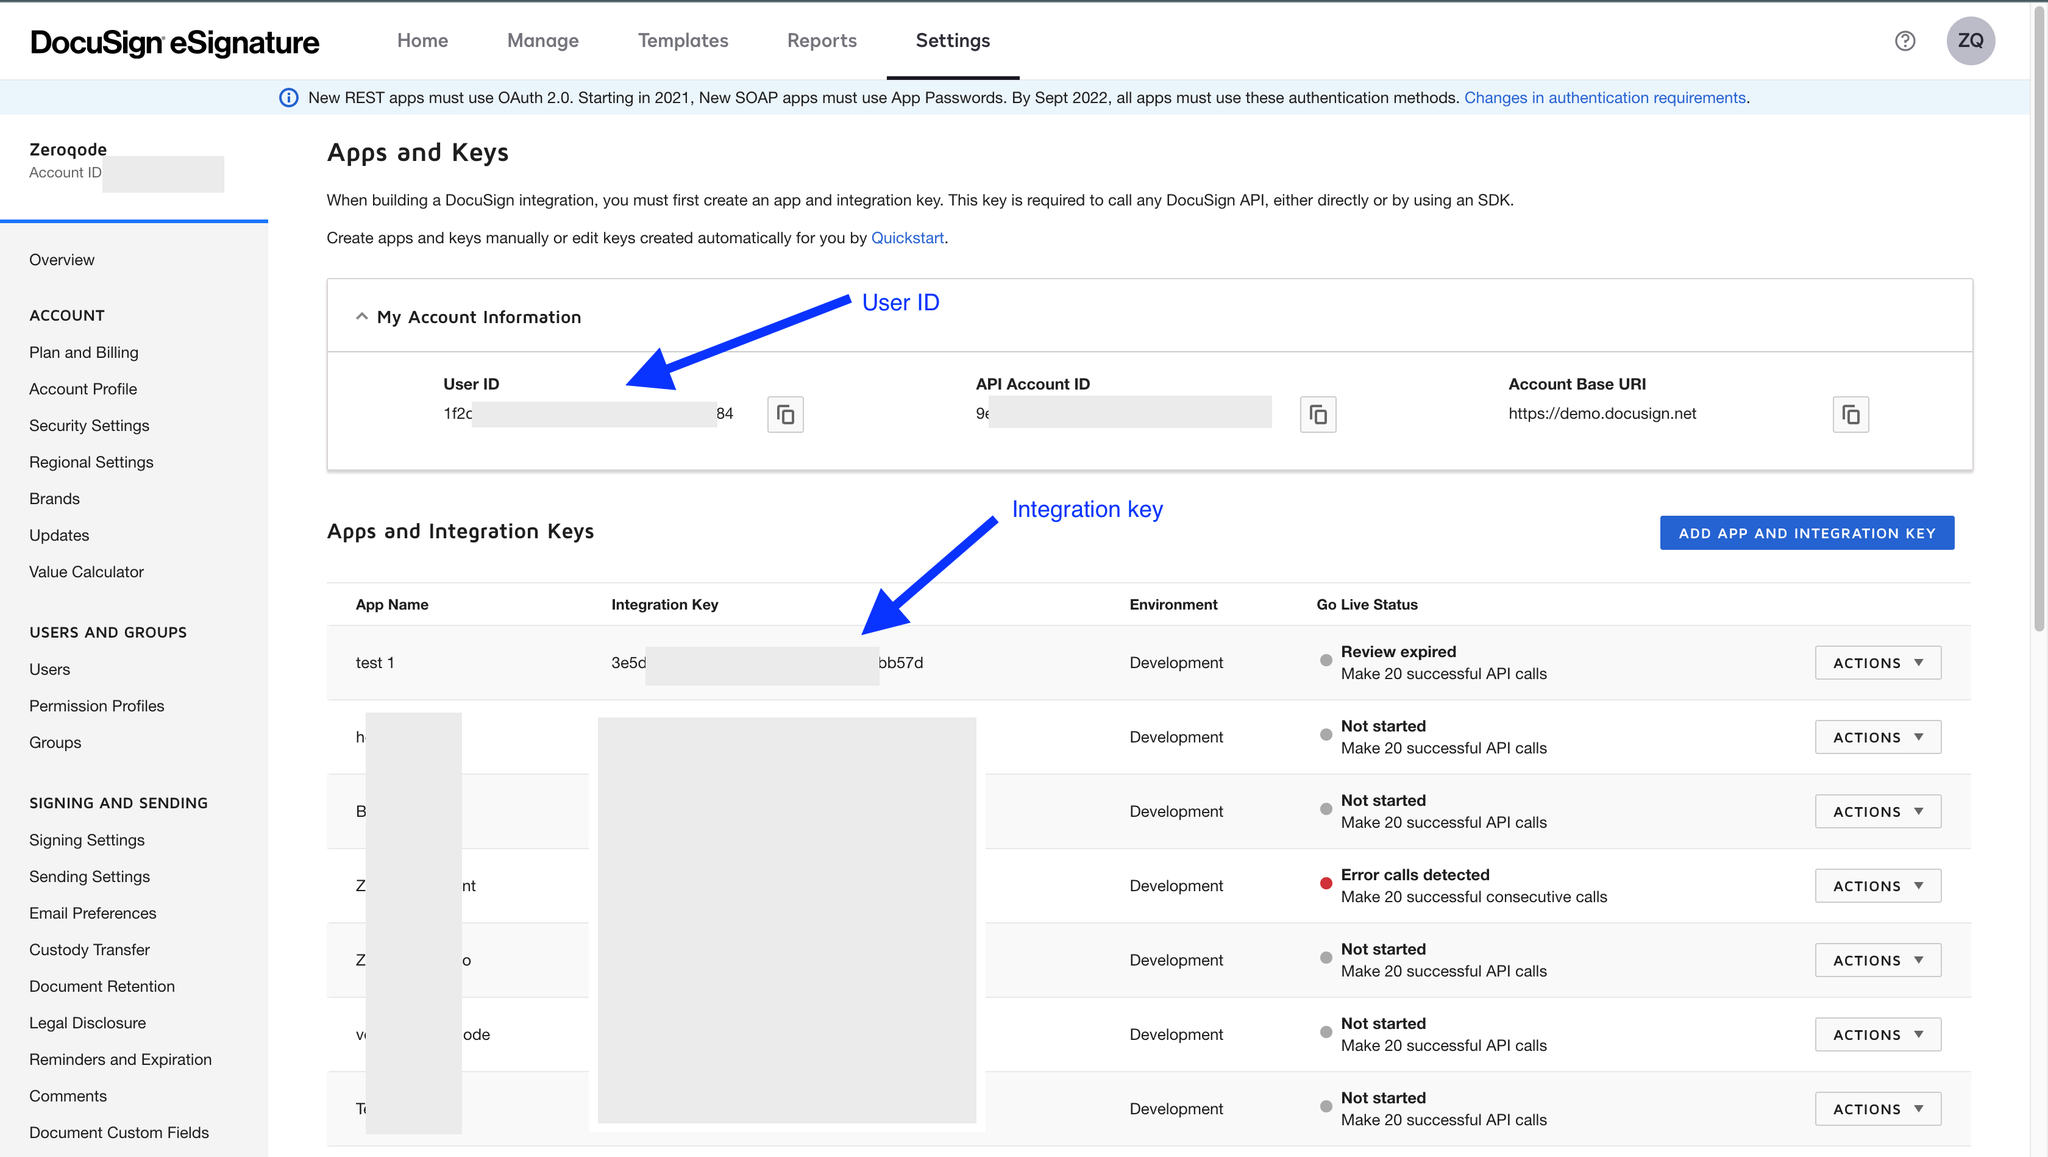2048x1157 pixels.
Task: Open Changes in authentication requirements link
Action: pyautogui.click(x=1604, y=98)
